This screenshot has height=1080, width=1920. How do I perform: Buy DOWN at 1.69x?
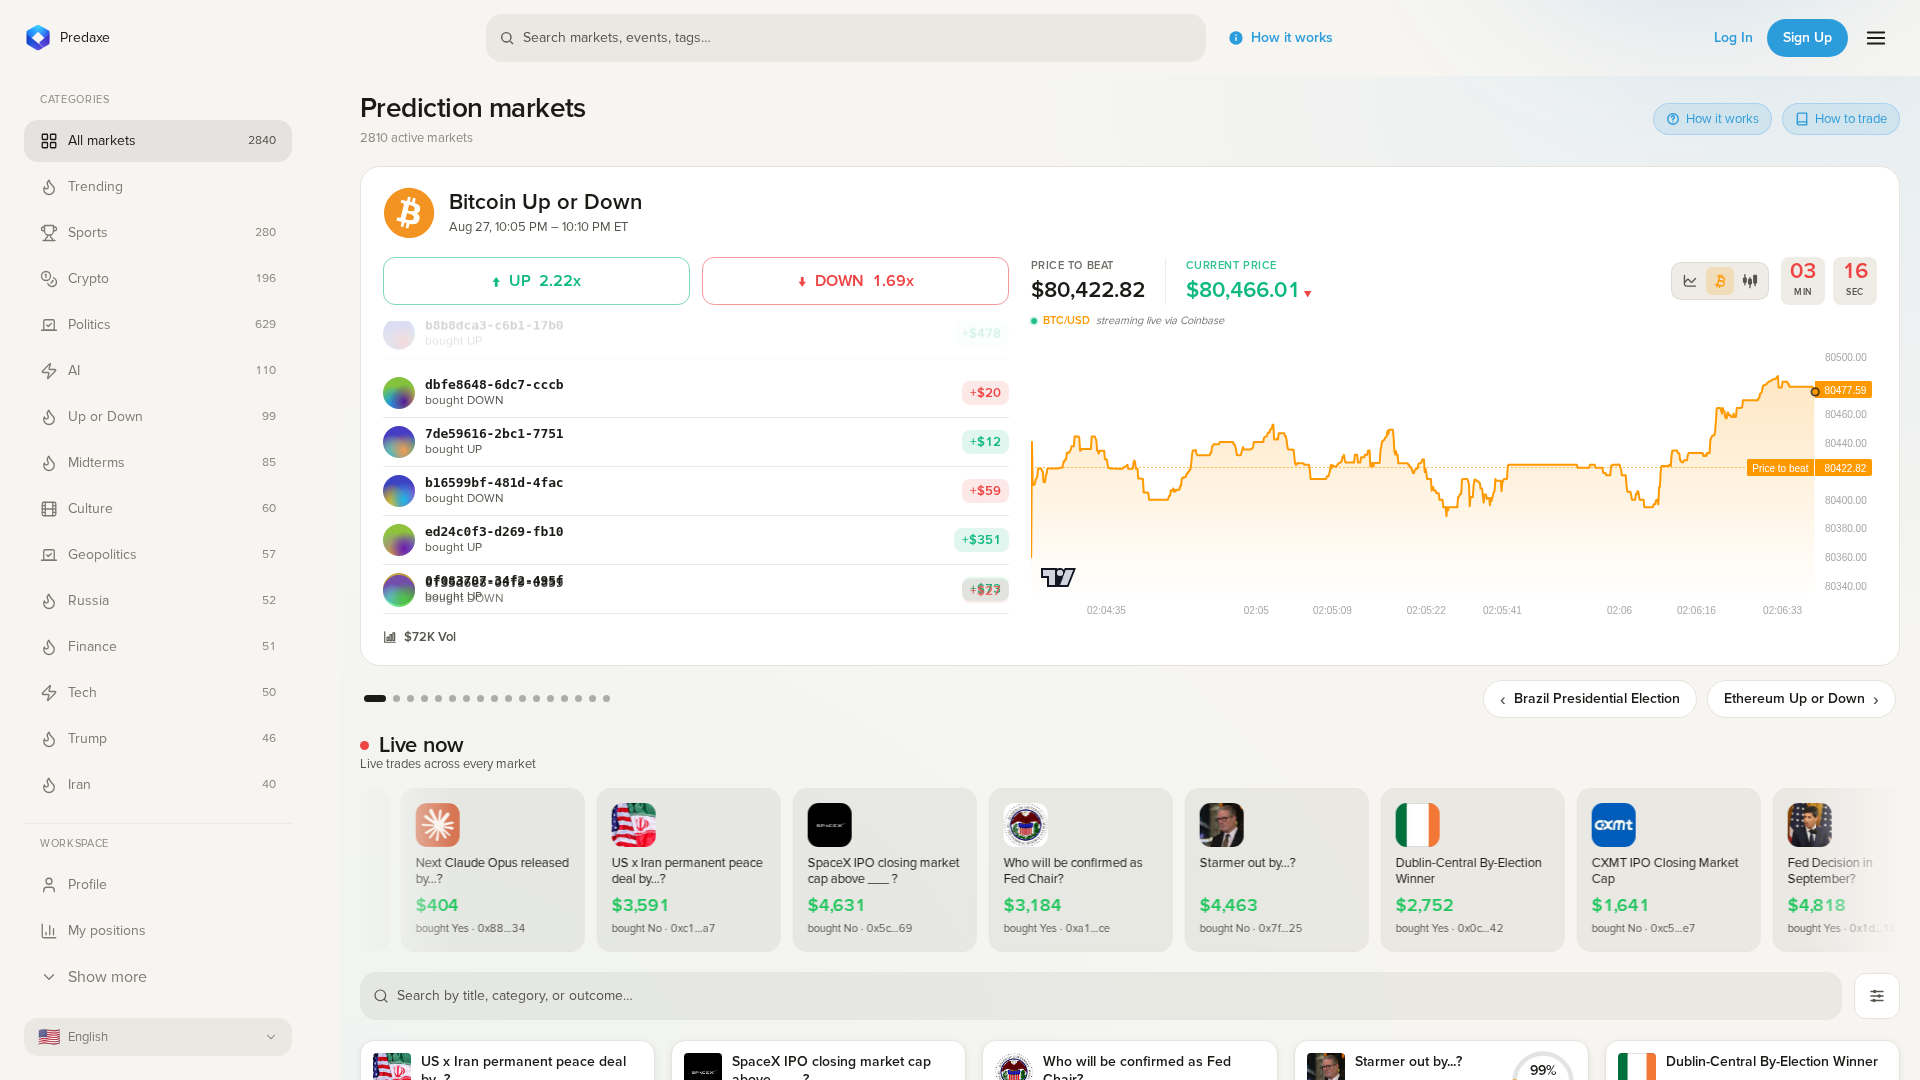[x=855, y=281]
